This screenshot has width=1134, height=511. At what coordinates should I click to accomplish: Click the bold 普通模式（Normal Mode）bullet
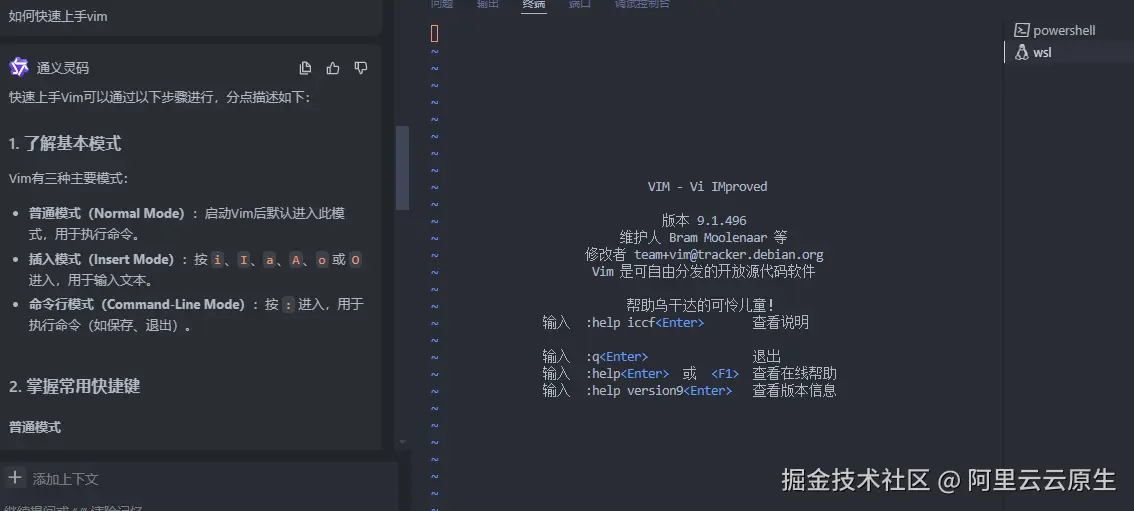pyautogui.click(x=107, y=213)
